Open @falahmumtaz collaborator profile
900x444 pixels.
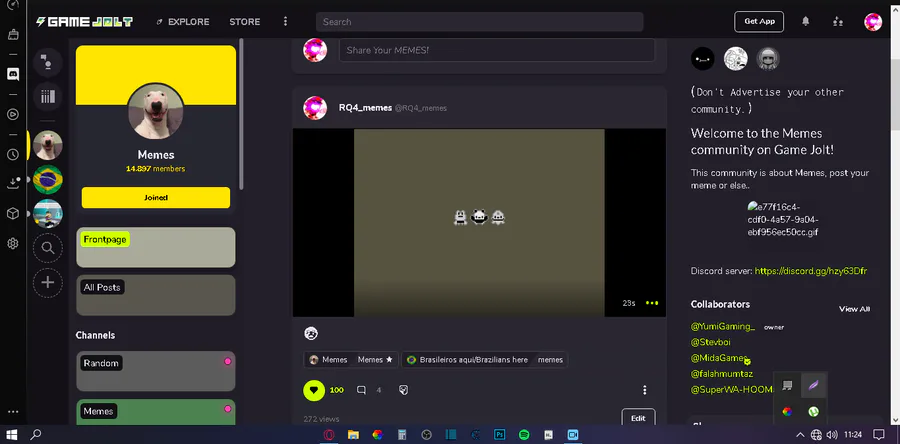click(721, 373)
